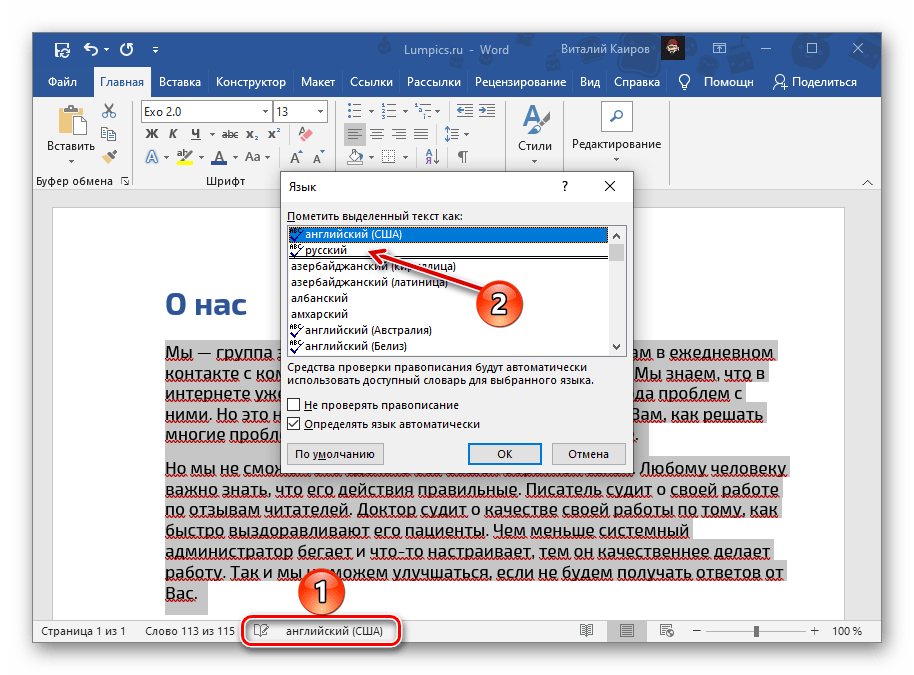Apply superscript formatting
The width and height of the screenshot is (914, 675).
point(274,134)
